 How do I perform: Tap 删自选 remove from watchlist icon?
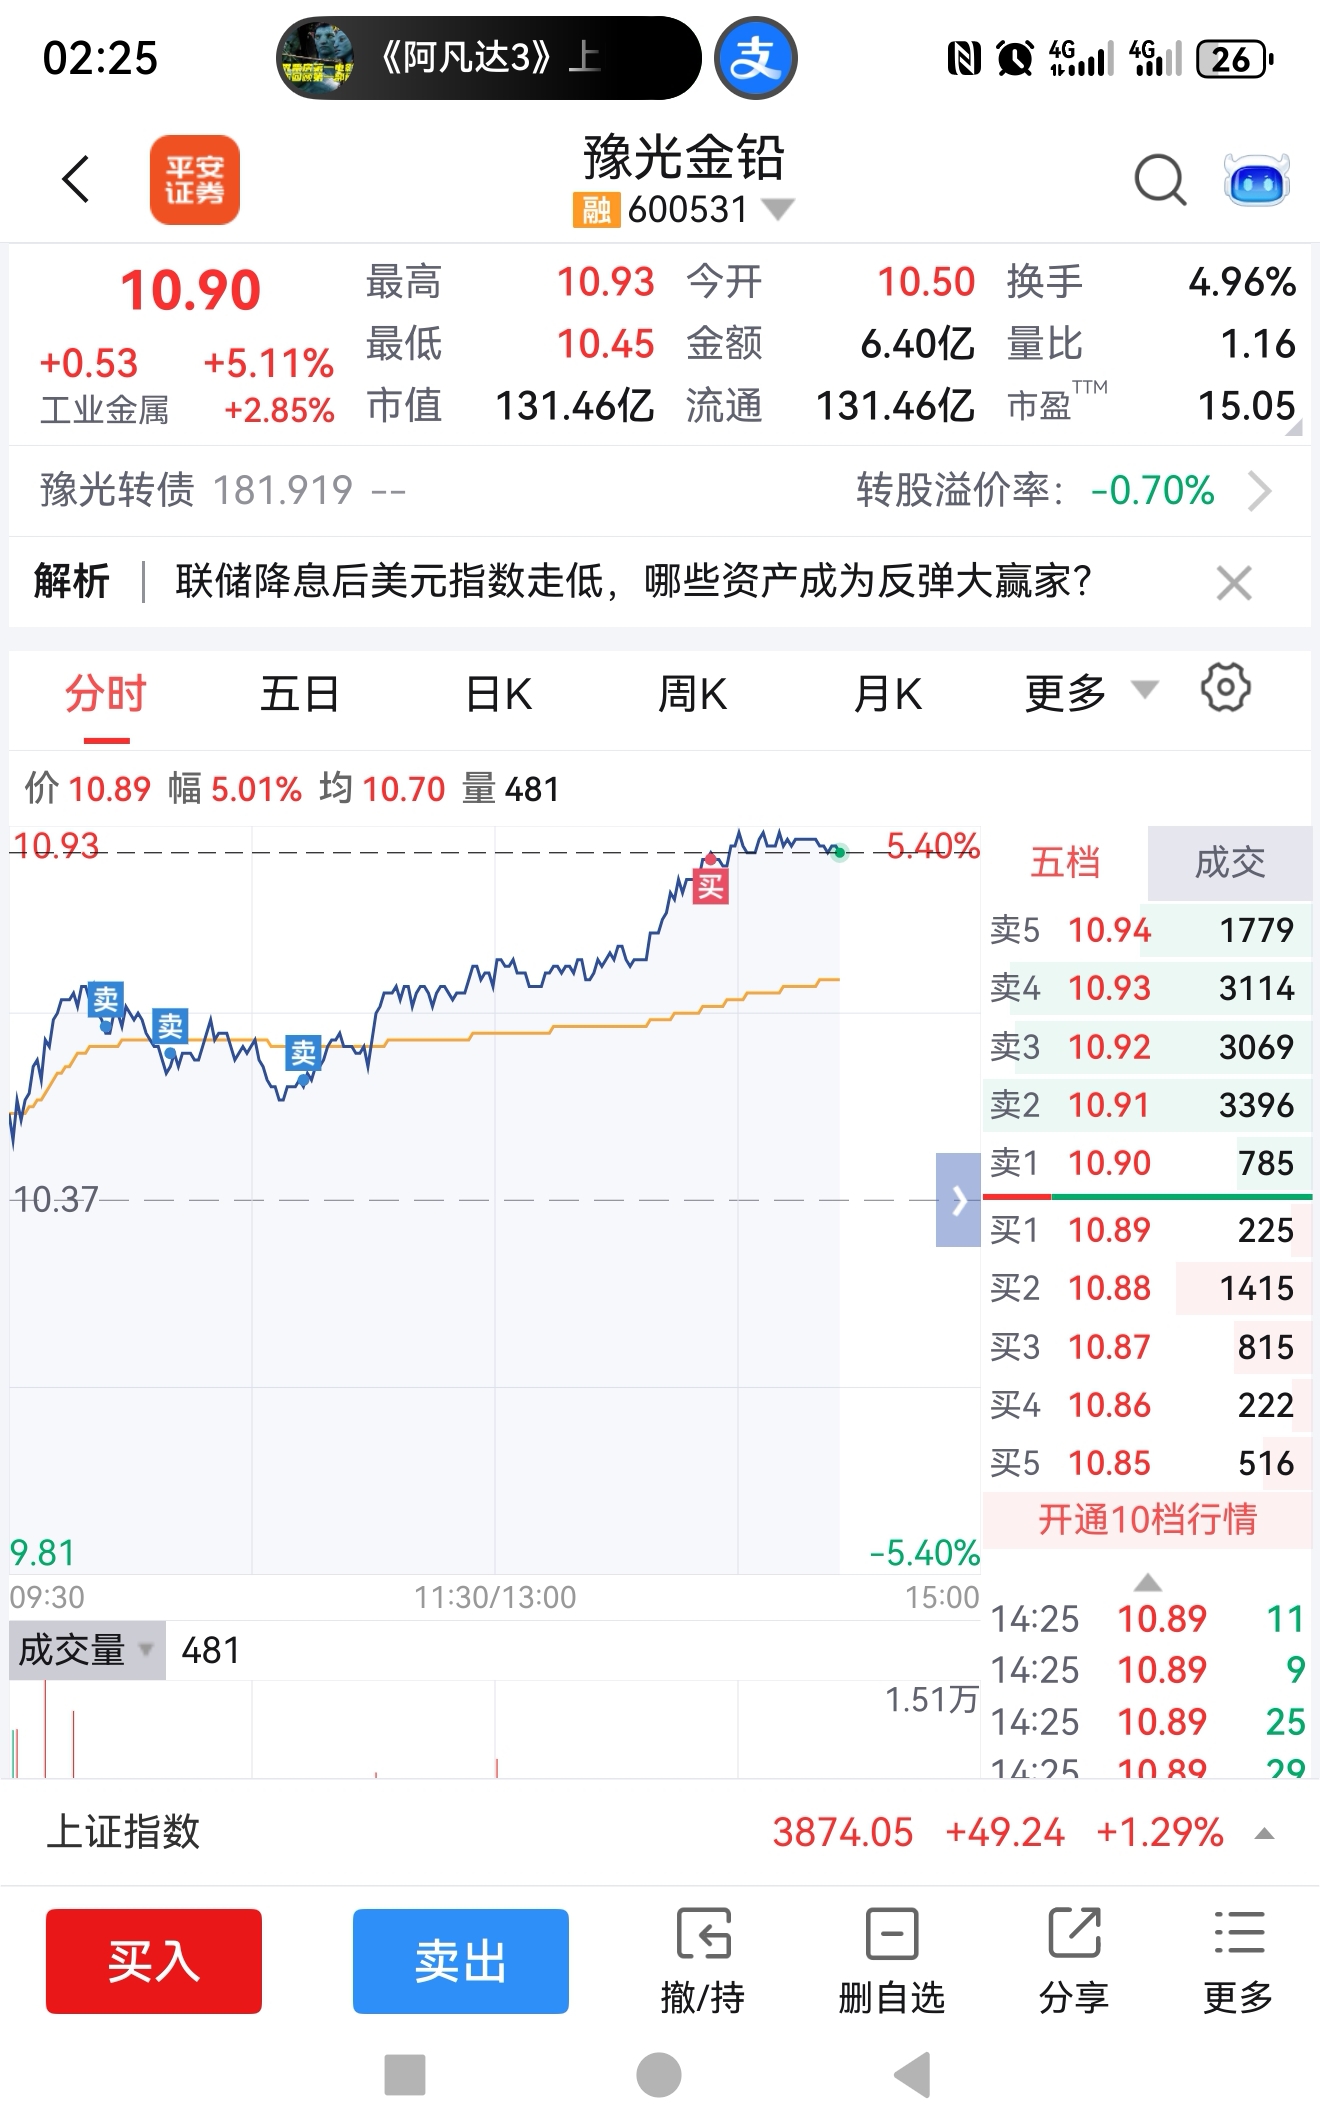[x=891, y=1961]
